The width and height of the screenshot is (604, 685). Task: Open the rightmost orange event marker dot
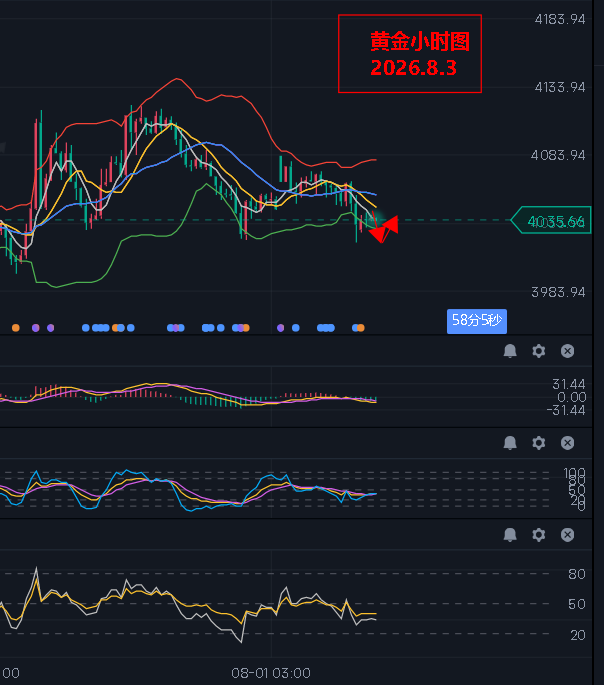click(360, 328)
